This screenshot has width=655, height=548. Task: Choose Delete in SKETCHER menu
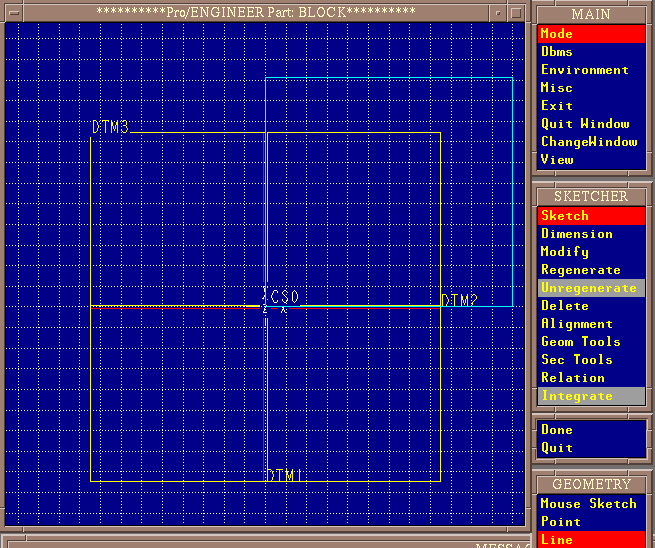pyautogui.click(x=591, y=306)
